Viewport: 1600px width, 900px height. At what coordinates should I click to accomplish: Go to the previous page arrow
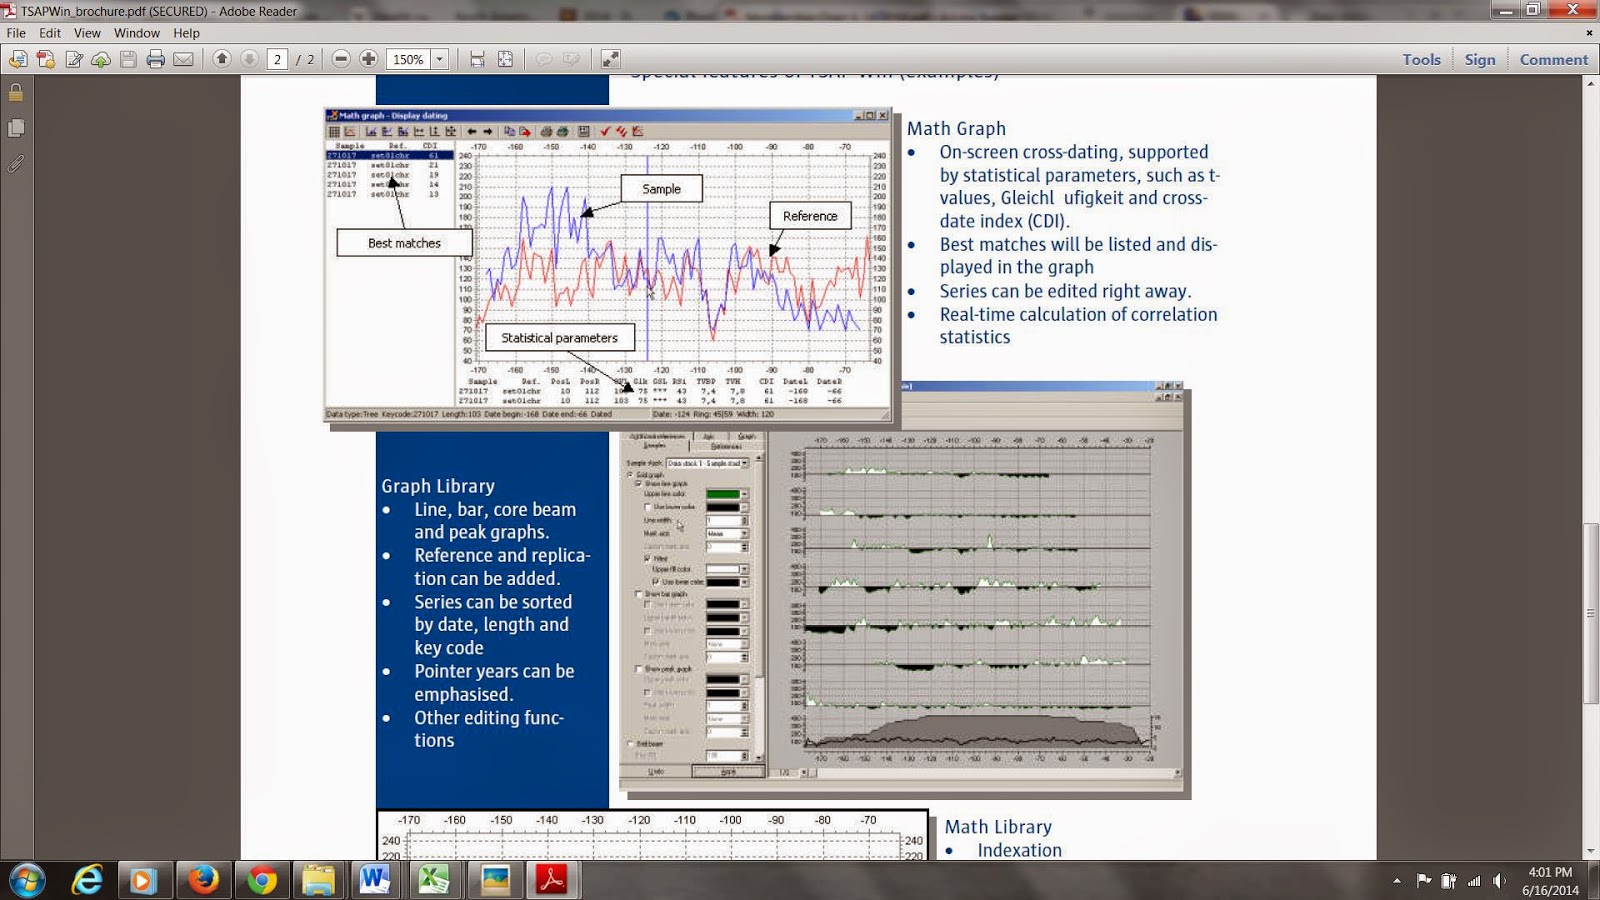click(222, 59)
